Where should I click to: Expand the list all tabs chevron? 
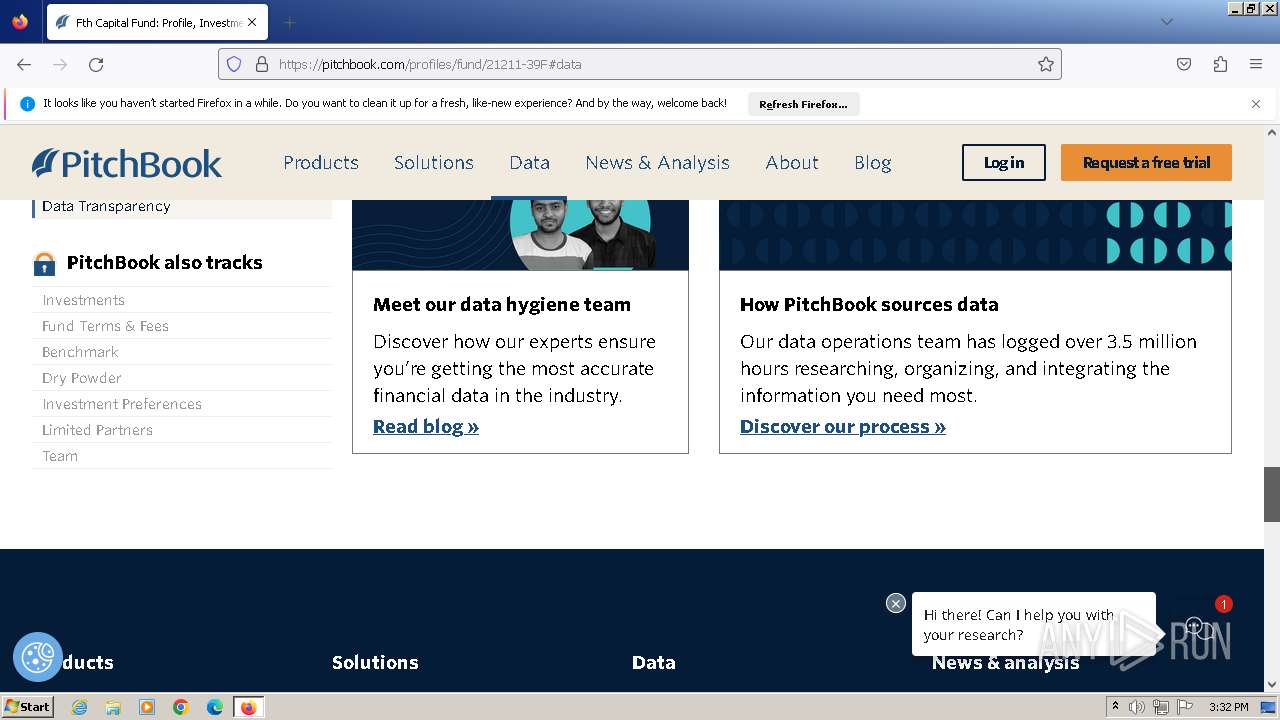1166,22
